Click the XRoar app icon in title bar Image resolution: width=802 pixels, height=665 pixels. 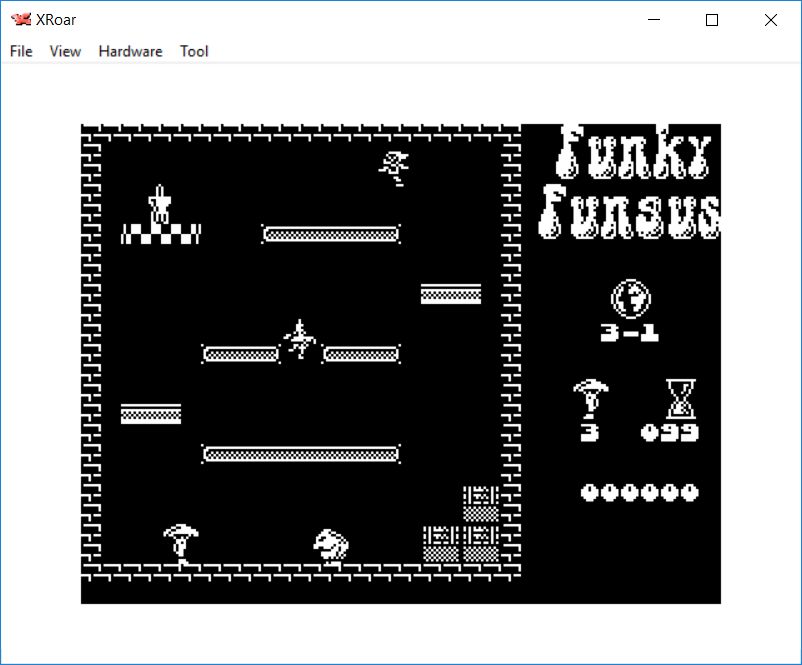(x=20, y=20)
